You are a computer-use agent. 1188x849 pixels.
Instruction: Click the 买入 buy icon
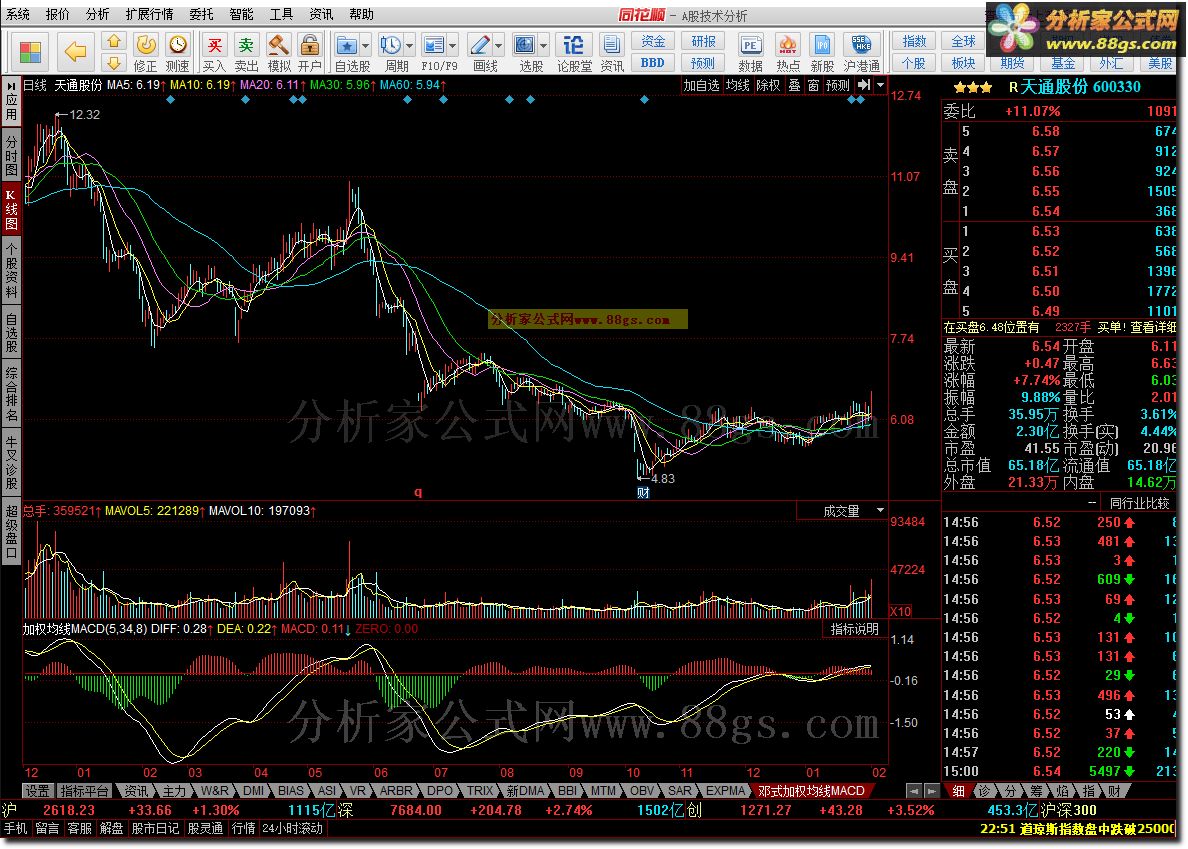click(x=214, y=45)
